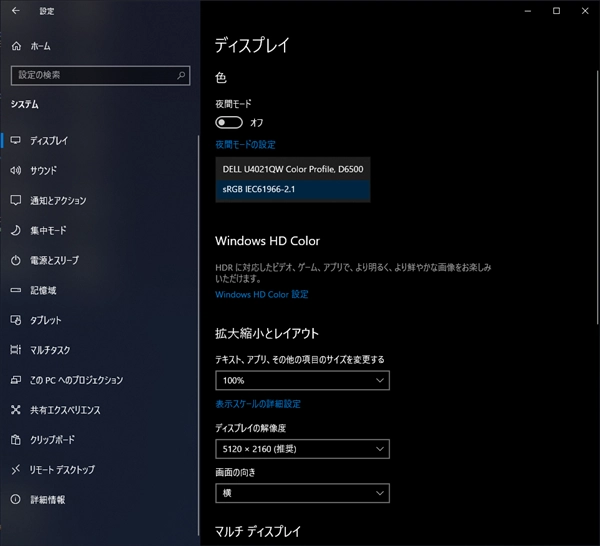The width and height of the screenshot is (600, 546).
Task: Click the About (詳細情報) info icon
Action: pyautogui.click(x=16, y=499)
